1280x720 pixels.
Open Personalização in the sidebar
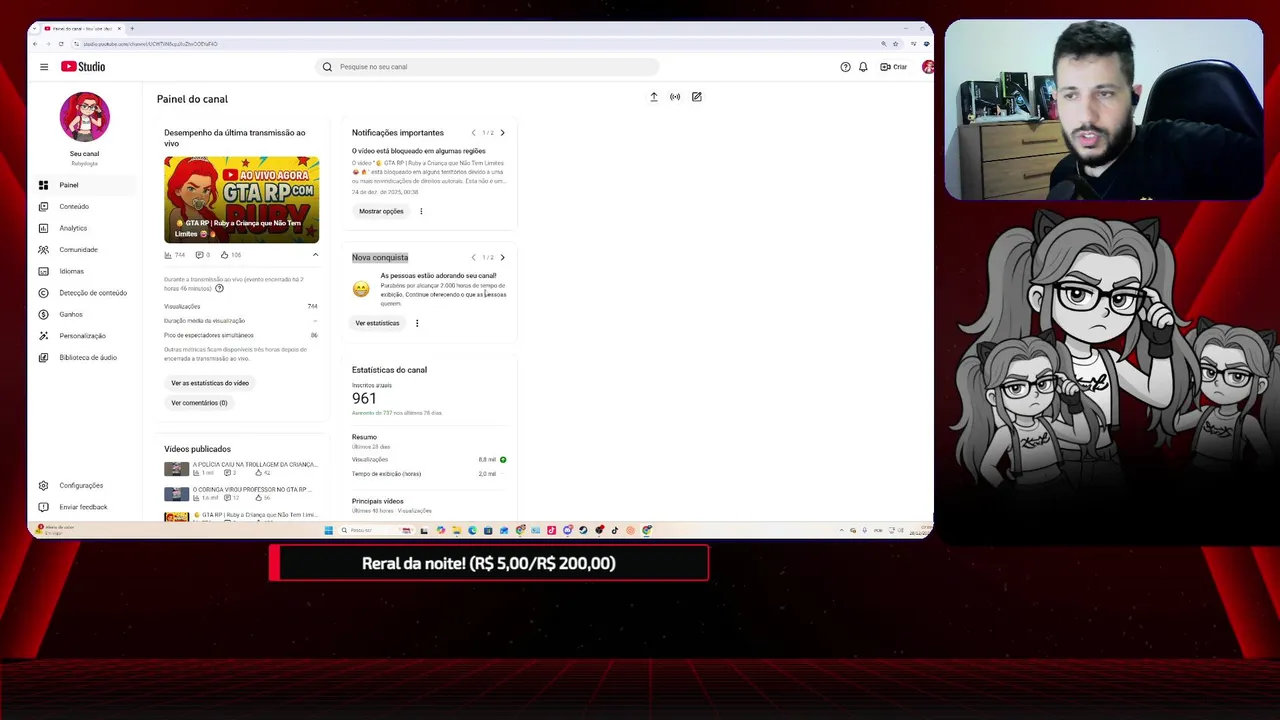(84, 336)
